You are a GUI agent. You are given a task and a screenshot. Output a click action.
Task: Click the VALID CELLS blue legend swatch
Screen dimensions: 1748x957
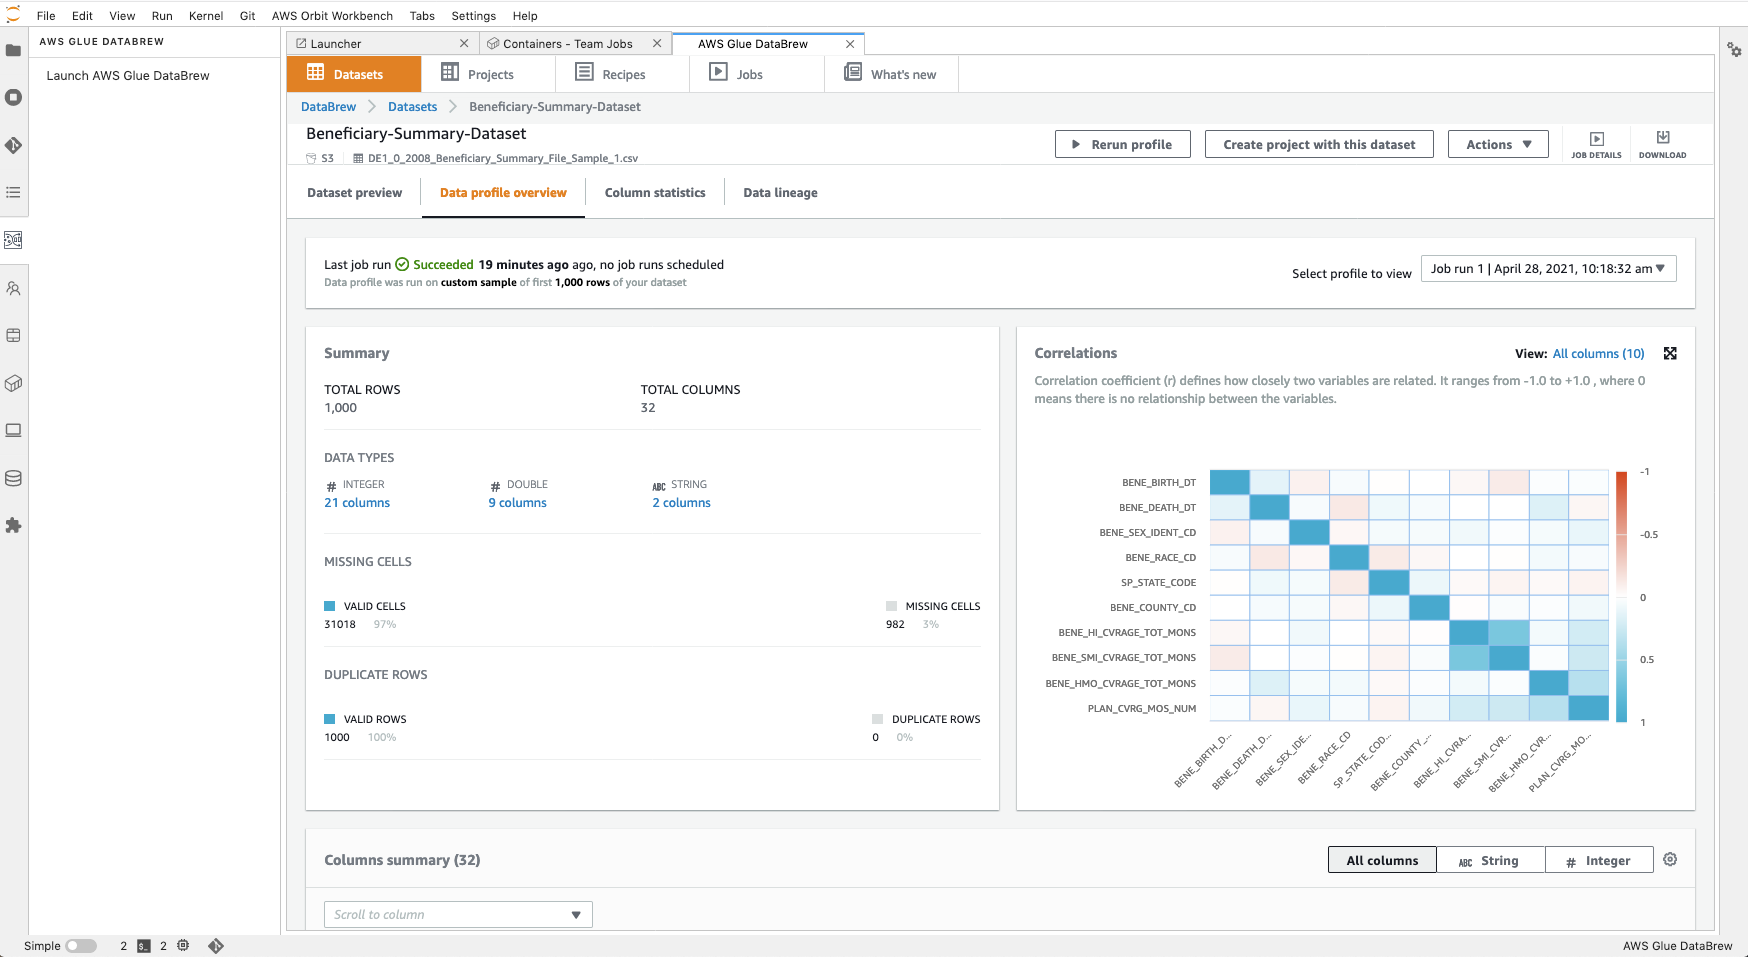click(x=330, y=606)
